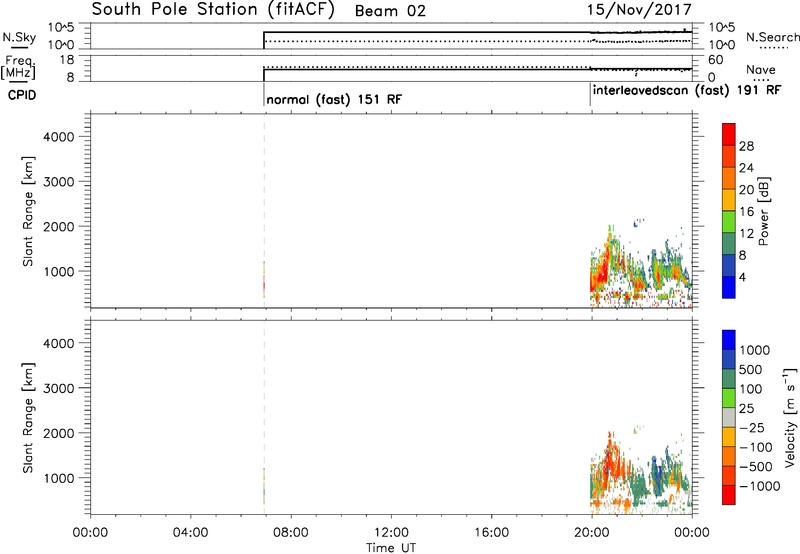Click the date '15/Nov/2017'
The height and width of the screenshot is (554, 800).
(x=639, y=10)
